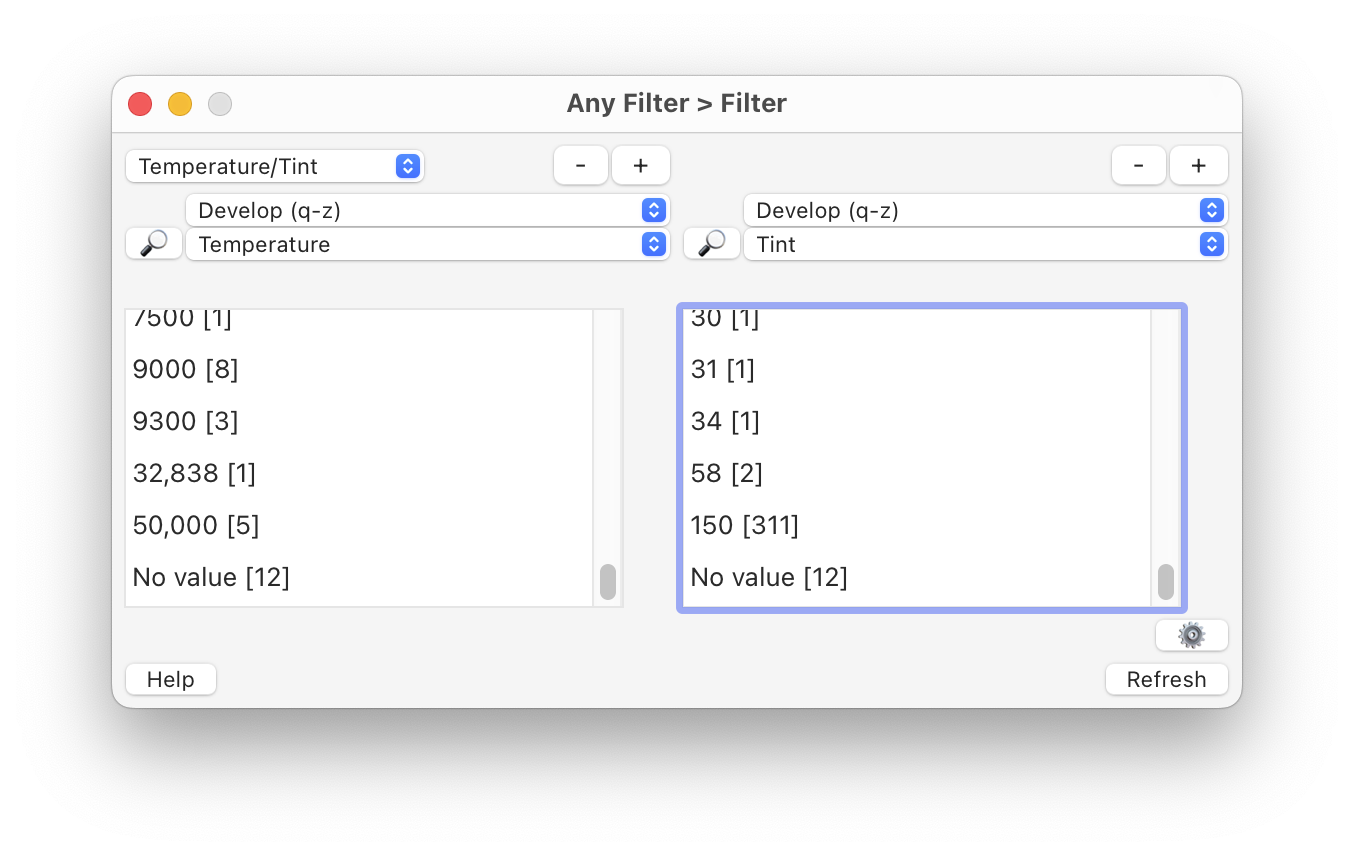Open the right Develop (q-z) category dropdown
Image resolution: width=1354 pixels, height=856 pixels.
[x=986, y=210]
